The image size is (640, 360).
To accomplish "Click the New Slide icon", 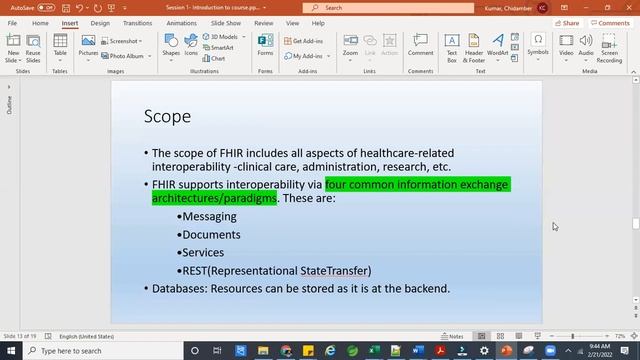I will 13,41.
